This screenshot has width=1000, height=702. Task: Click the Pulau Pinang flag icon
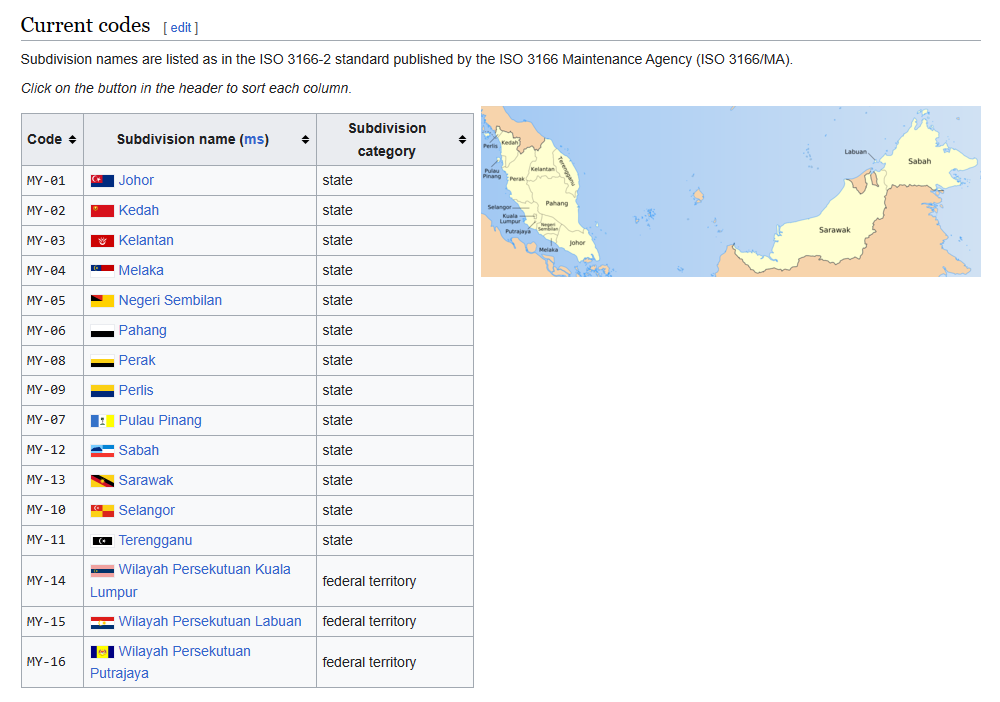click(102, 421)
